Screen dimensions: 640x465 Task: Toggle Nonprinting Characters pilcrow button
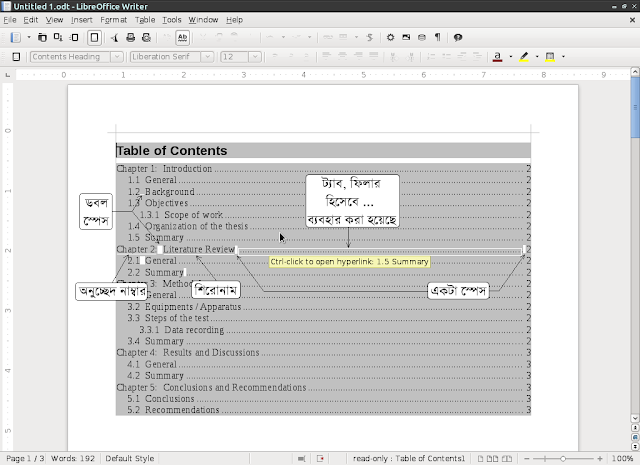point(438,38)
